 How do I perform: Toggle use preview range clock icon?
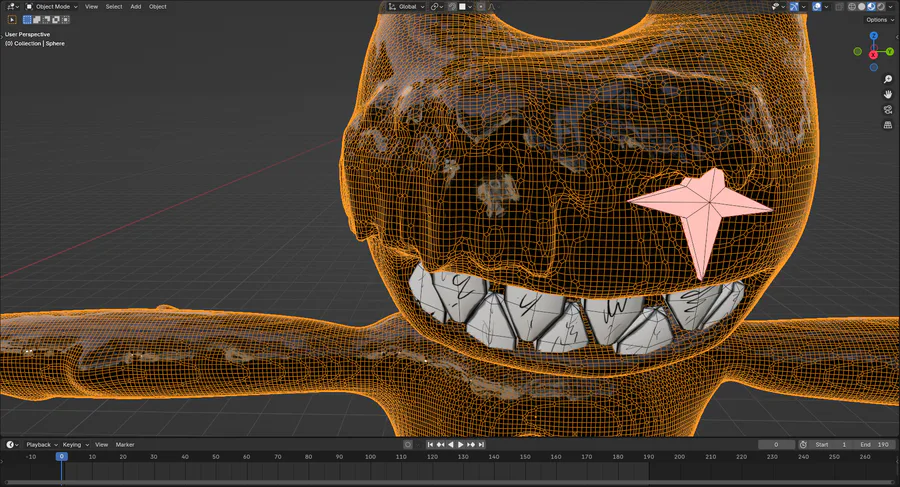click(803, 445)
